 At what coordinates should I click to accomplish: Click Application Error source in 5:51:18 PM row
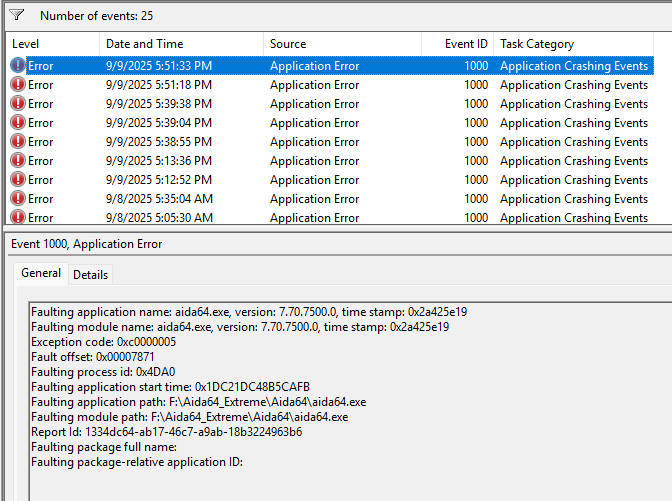(315, 85)
